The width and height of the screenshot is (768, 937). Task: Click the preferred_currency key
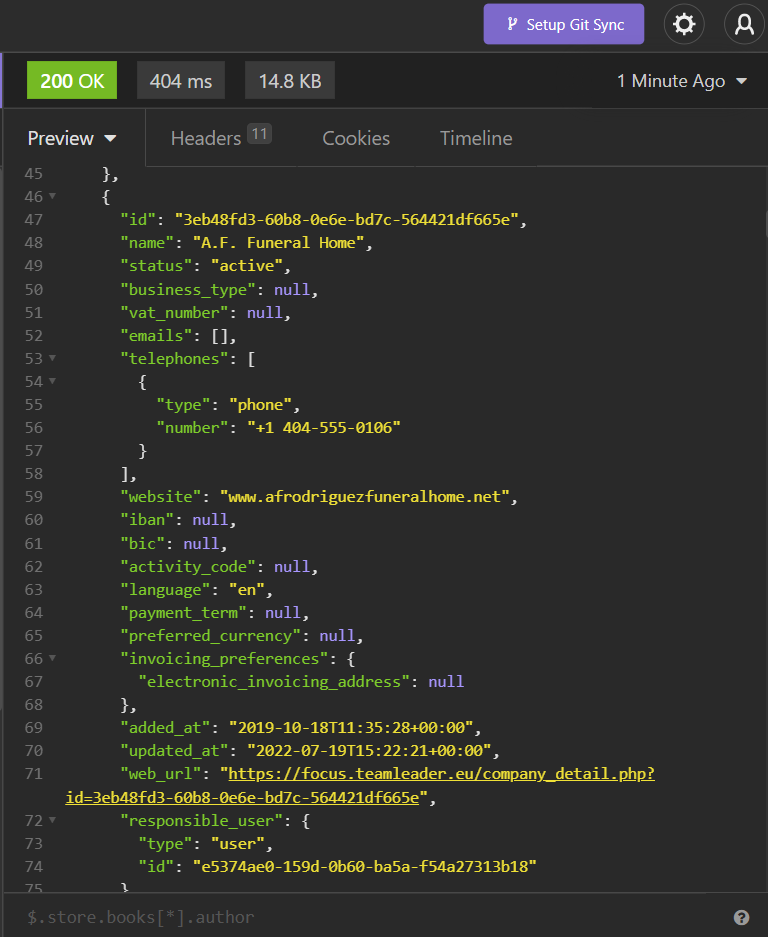click(210, 636)
